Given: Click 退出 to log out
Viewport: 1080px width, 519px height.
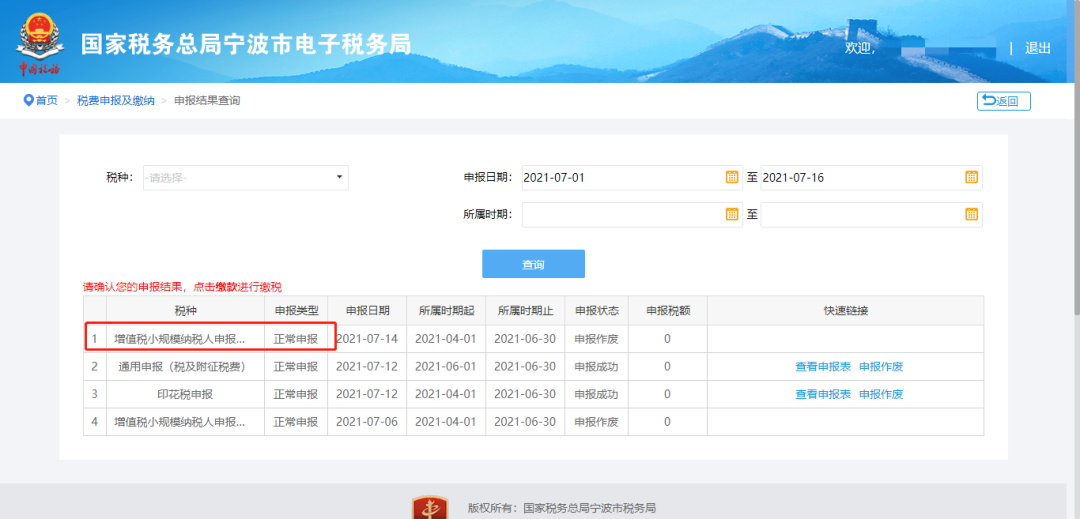Looking at the screenshot, I should pos(1038,48).
